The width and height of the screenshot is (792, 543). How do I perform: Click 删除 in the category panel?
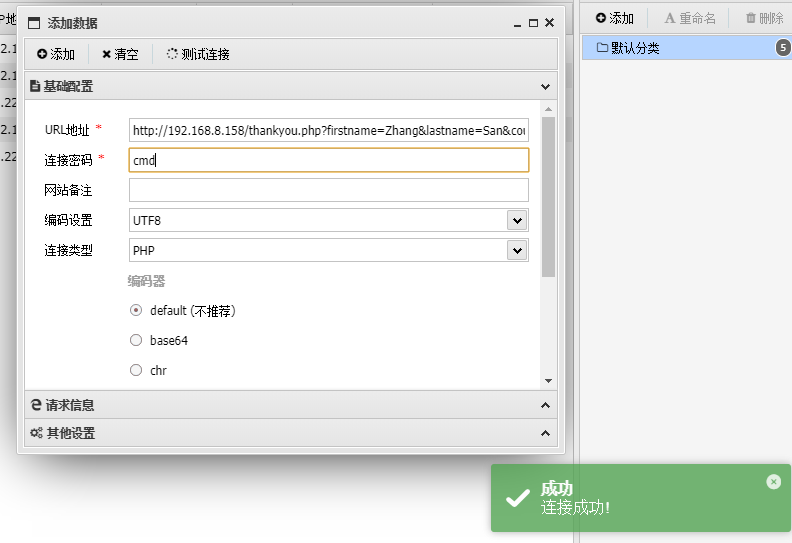click(764, 18)
